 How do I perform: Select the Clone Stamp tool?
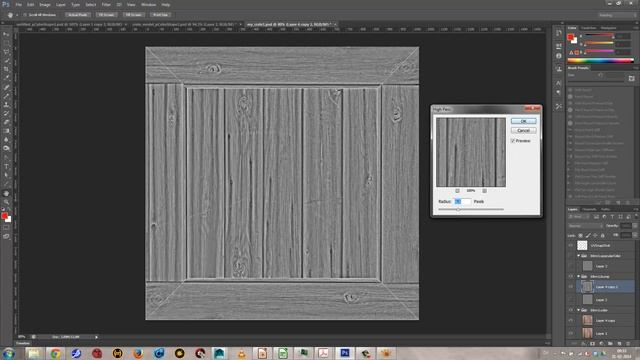click(x=6, y=105)
